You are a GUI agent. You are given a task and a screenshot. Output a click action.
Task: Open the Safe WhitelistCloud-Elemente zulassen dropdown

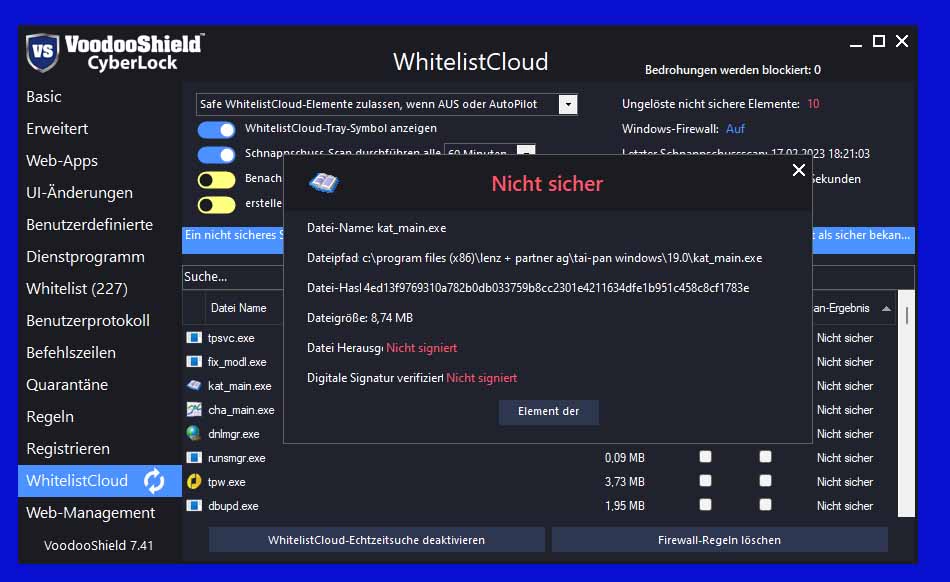tap(568, 104)
